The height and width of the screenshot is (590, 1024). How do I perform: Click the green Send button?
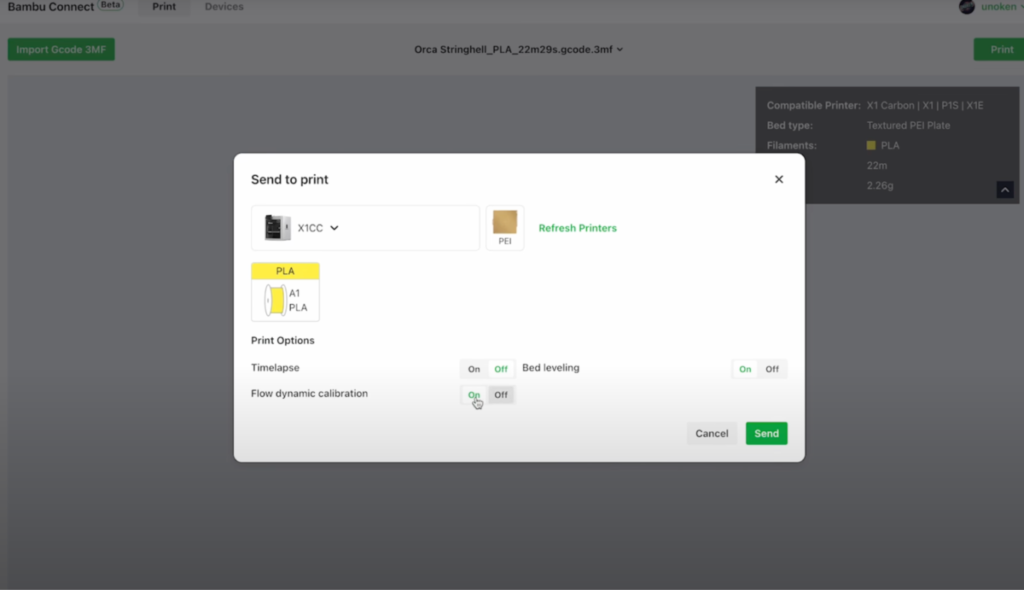pyautogui.click(x=766, y=433)
